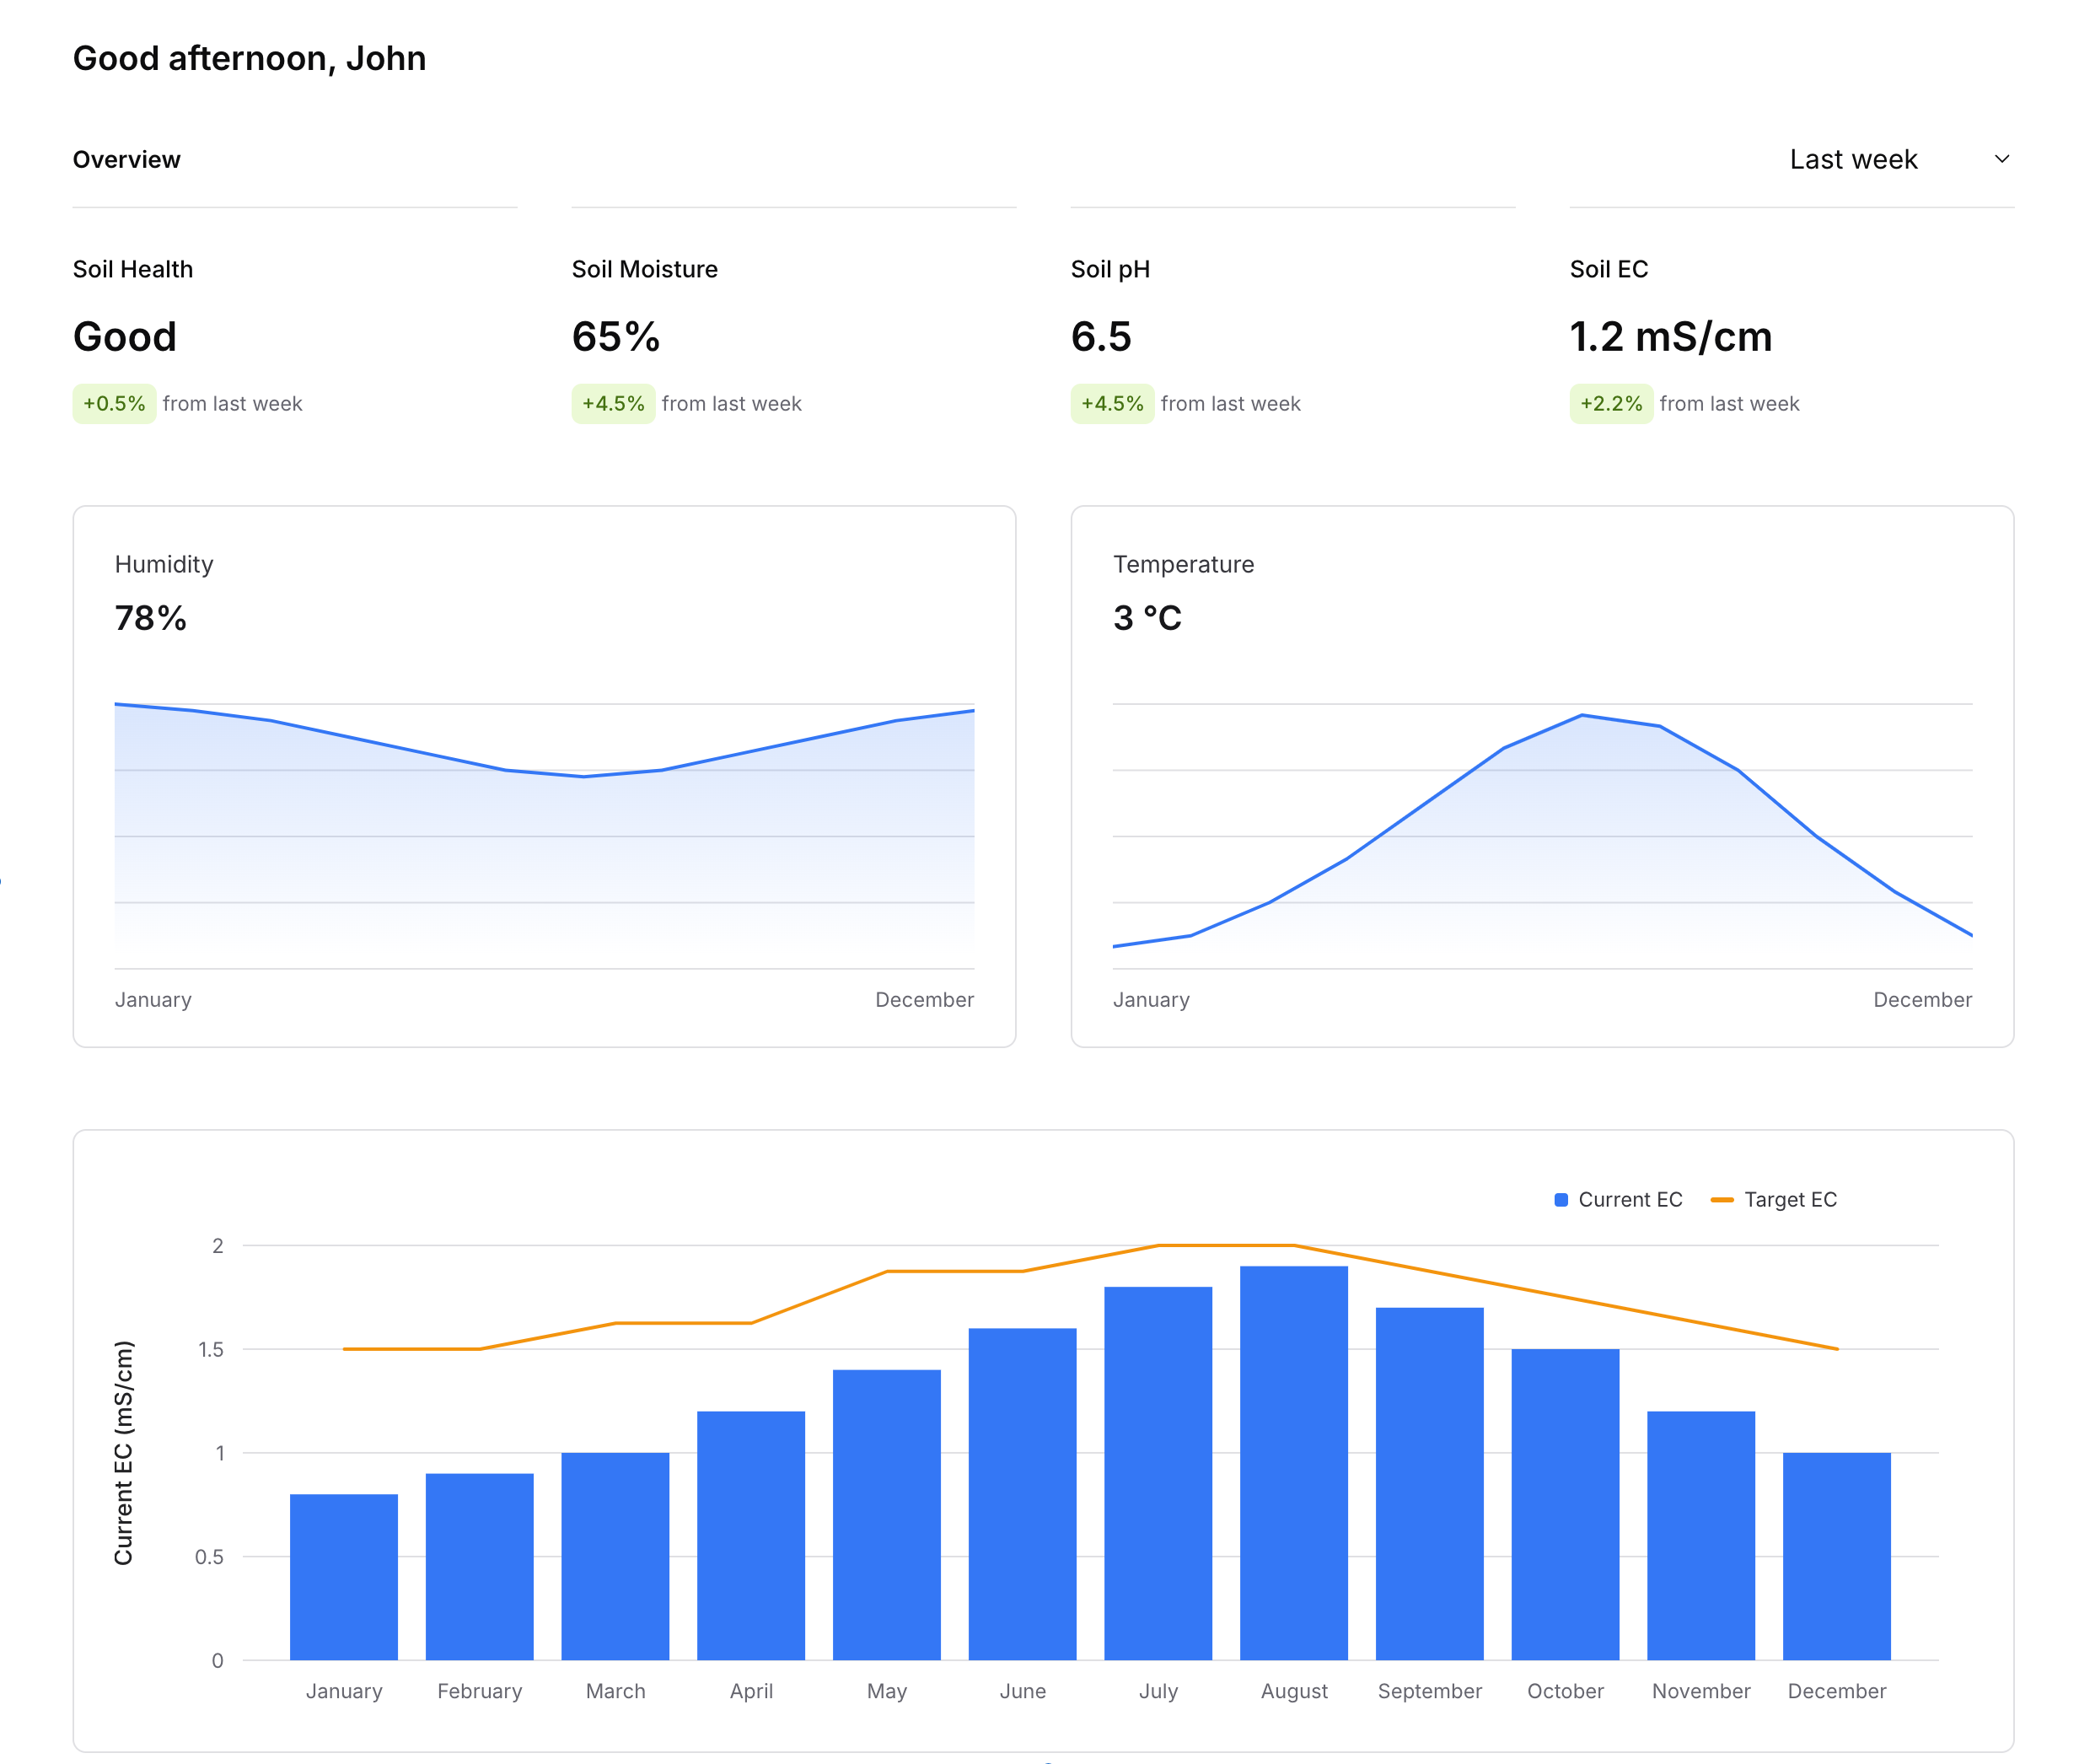Image resolution: width=2079 pixels, height=1764 pixels.
Task: Click the January bar in EC chart
Action: tap(343, 1576)
